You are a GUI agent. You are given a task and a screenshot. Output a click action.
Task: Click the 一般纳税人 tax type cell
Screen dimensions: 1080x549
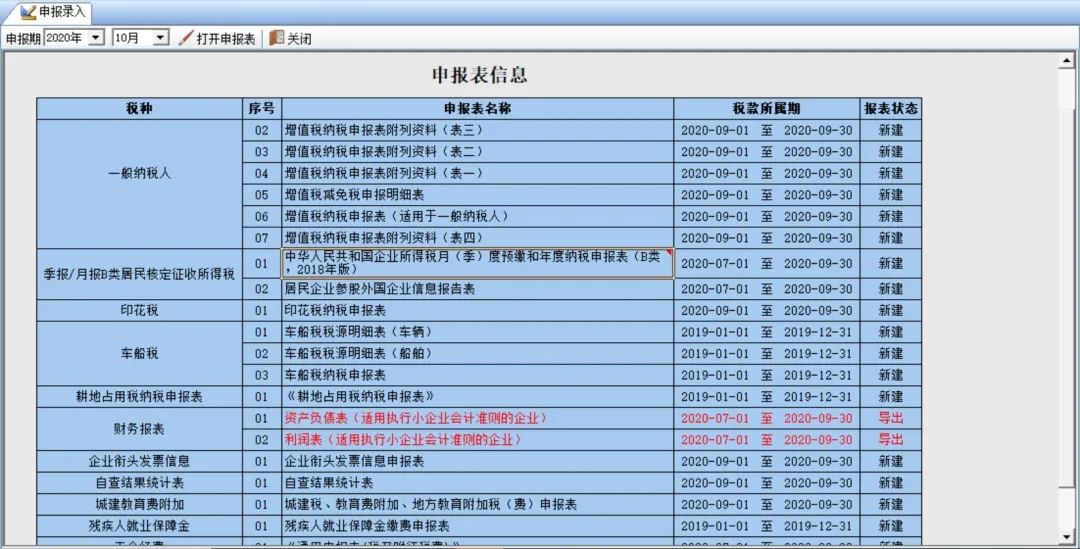pos(139,184)
